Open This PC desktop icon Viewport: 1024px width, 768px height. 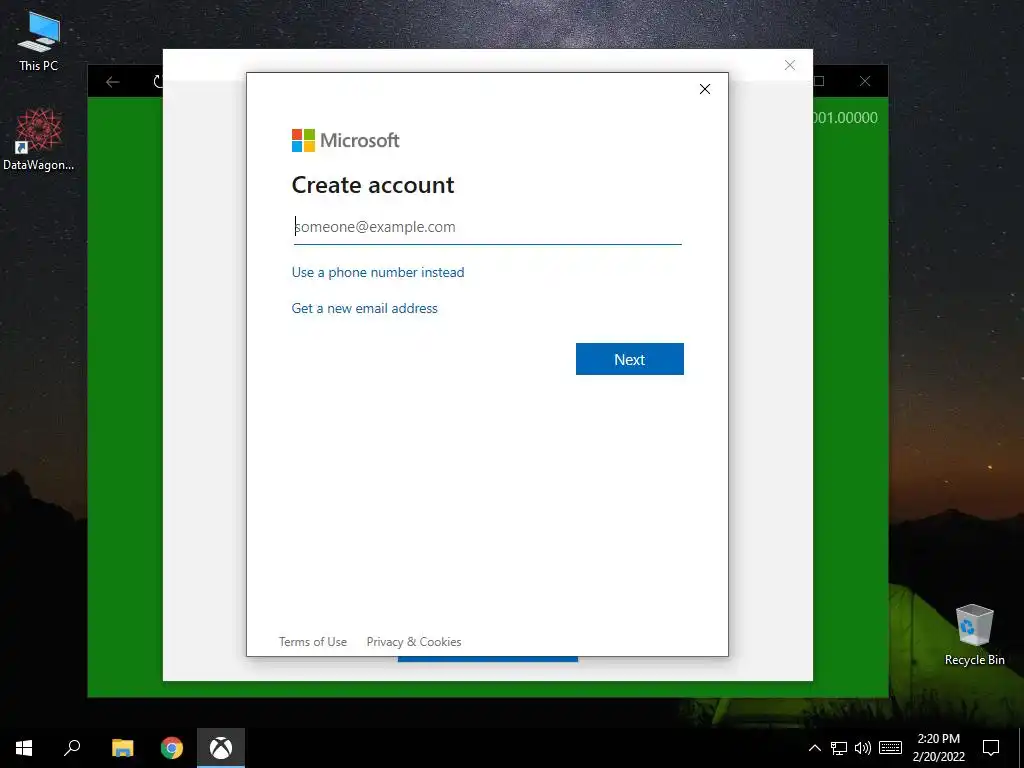(39, 40)
